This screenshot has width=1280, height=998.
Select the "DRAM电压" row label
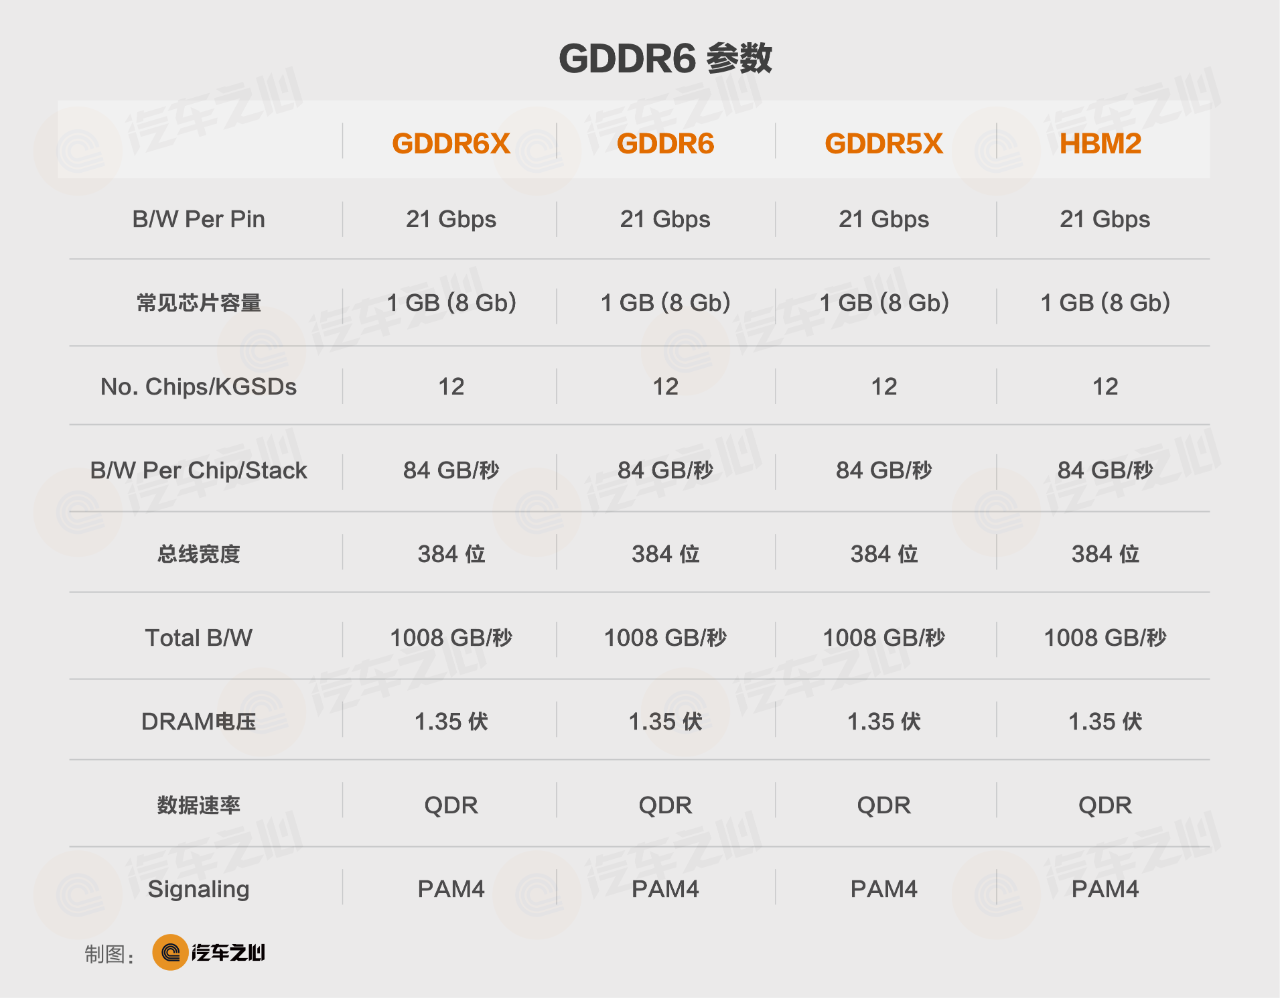tap(199, 721)
